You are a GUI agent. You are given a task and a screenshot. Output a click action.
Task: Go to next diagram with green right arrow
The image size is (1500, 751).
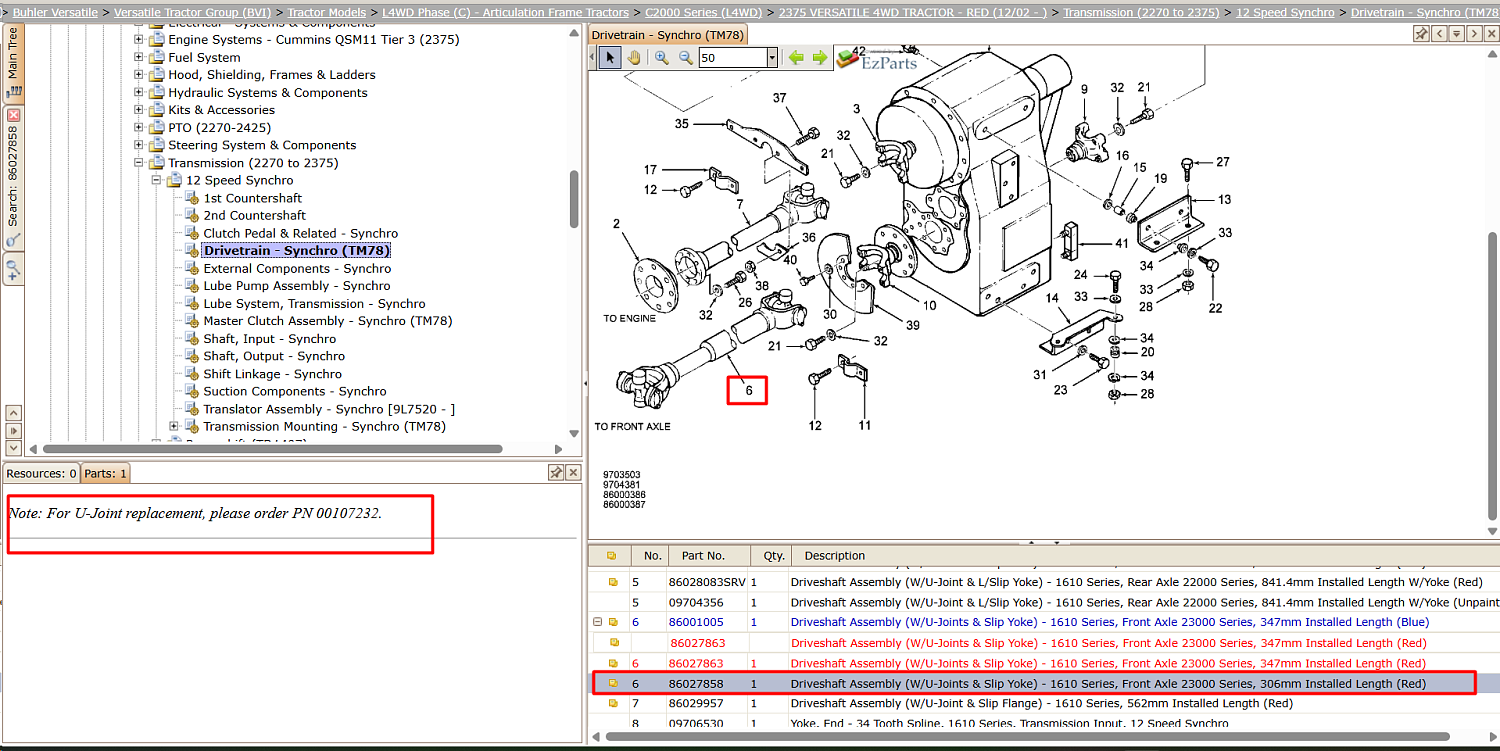(x=820, y=58)
